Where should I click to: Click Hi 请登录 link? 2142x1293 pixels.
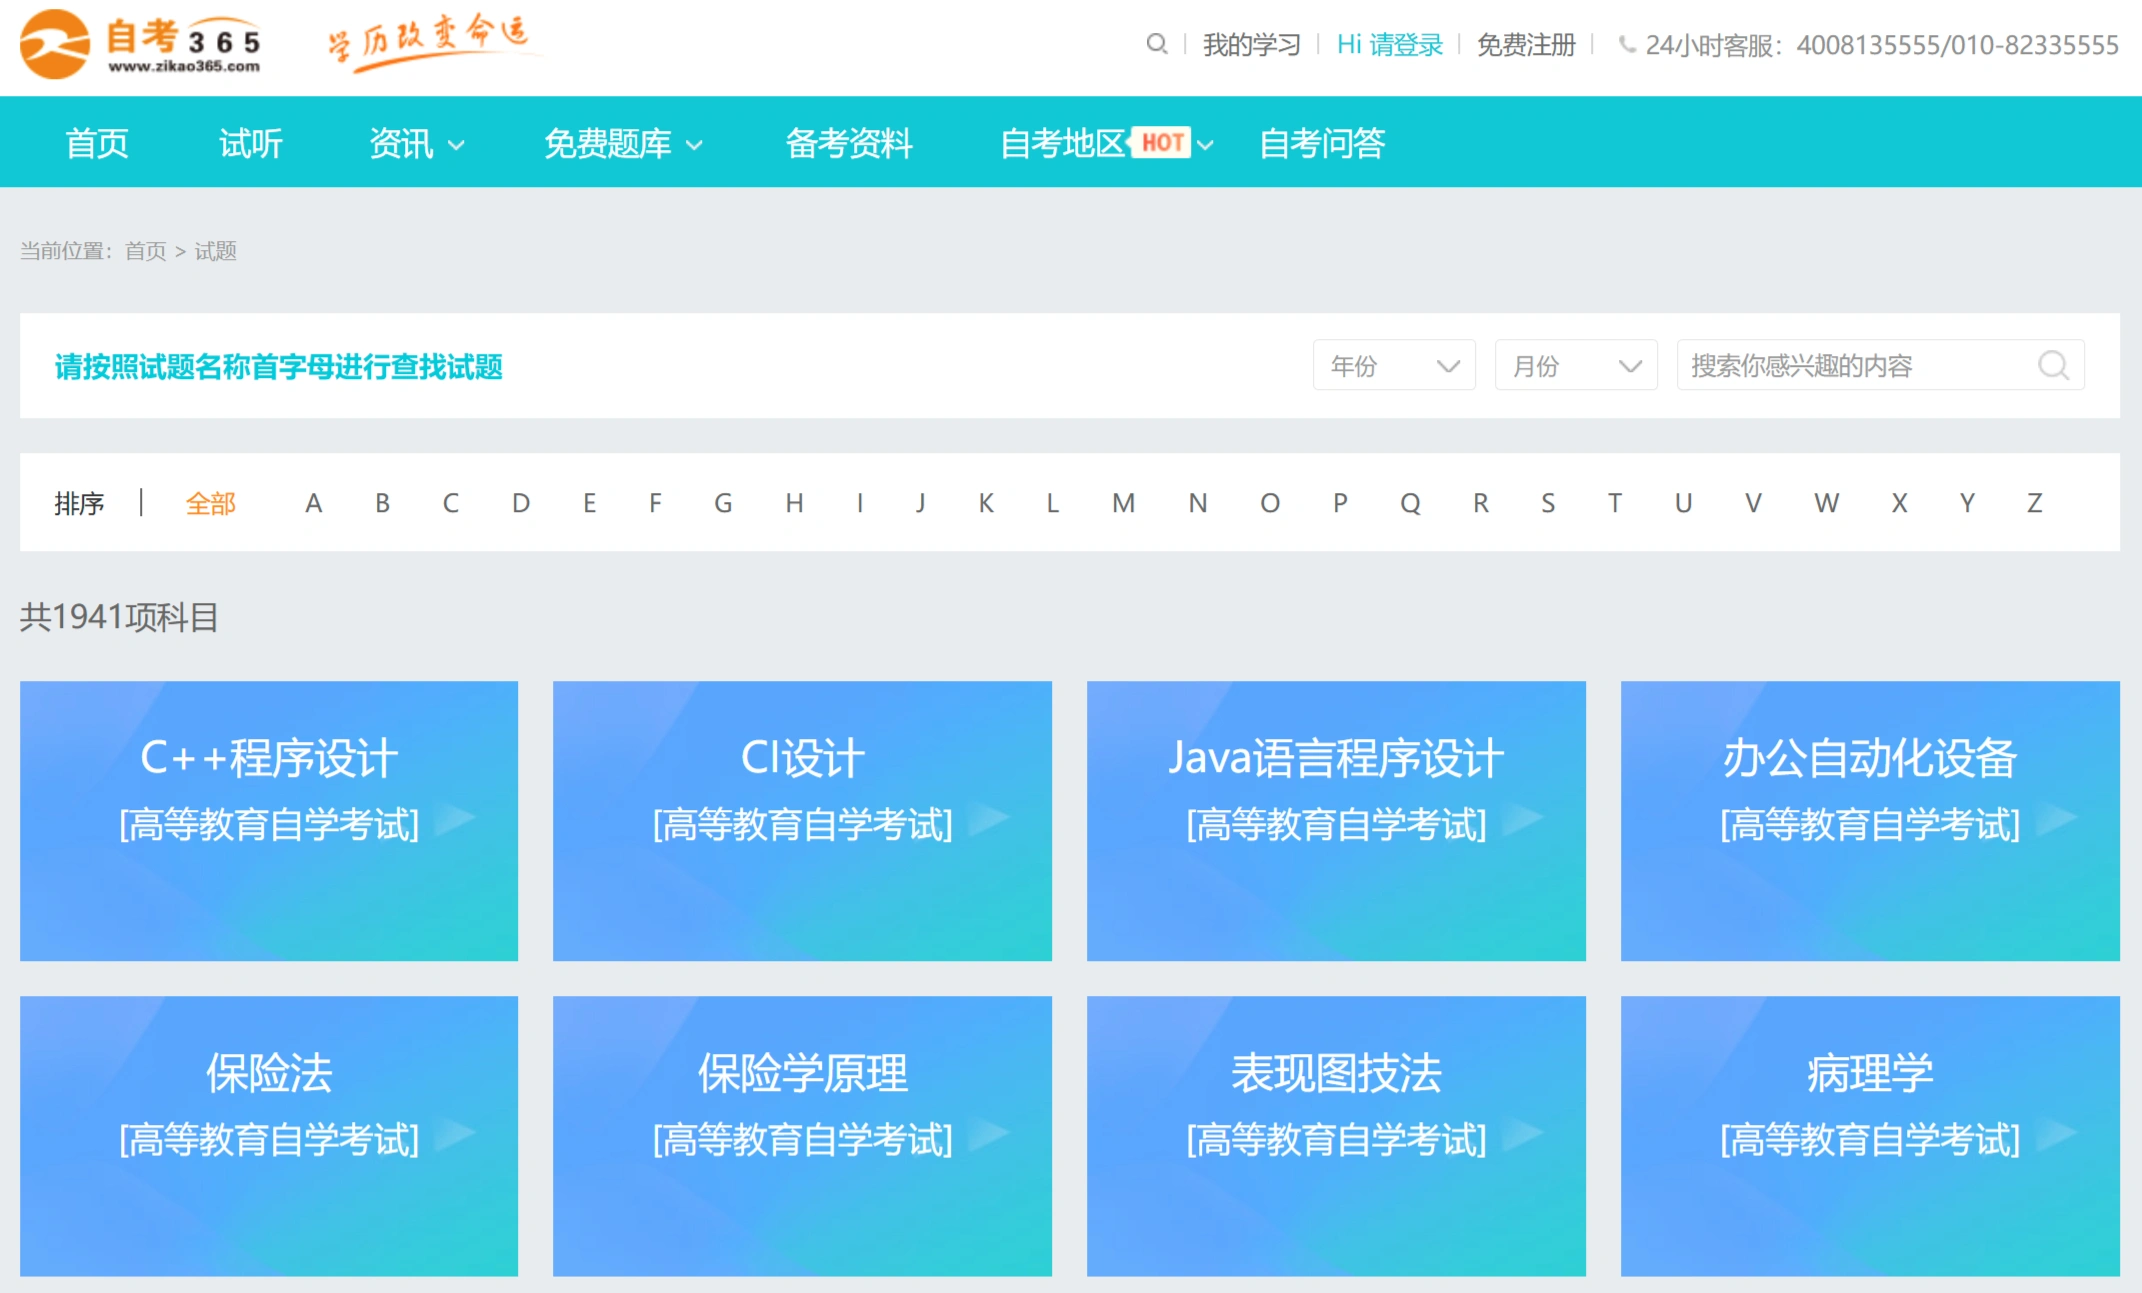1389,45
